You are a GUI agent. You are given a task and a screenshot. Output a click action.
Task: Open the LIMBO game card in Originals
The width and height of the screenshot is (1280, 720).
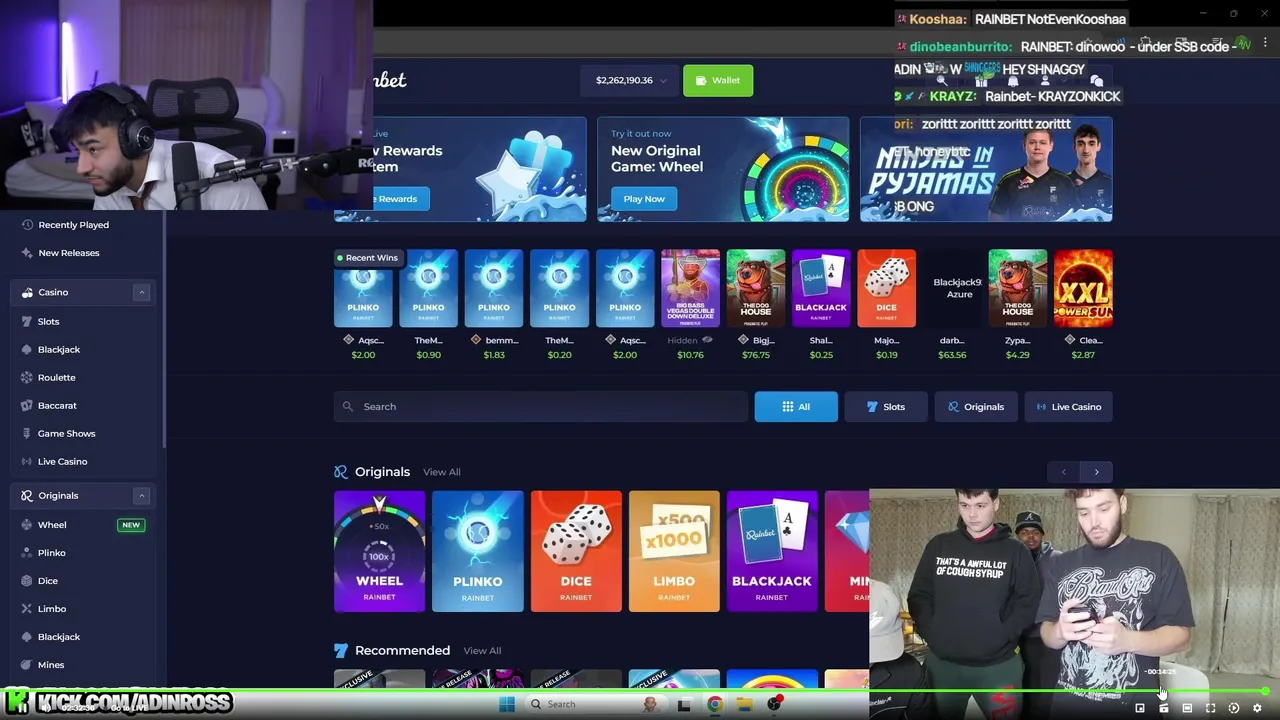coord(674,551)
